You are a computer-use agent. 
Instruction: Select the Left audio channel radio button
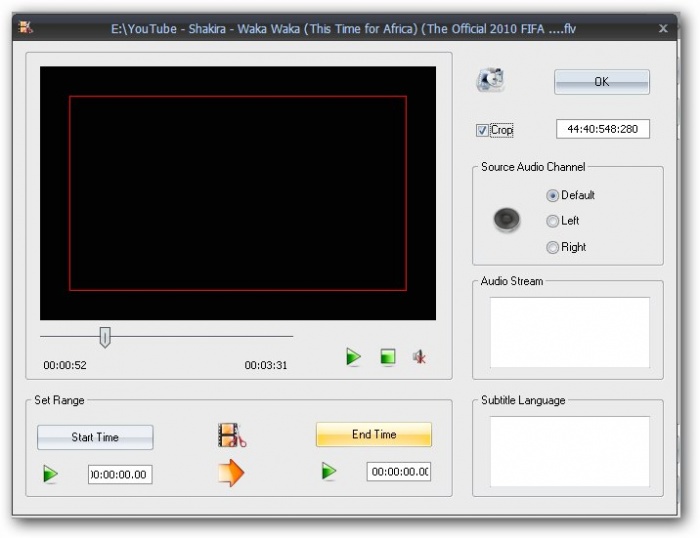point(552,221)
